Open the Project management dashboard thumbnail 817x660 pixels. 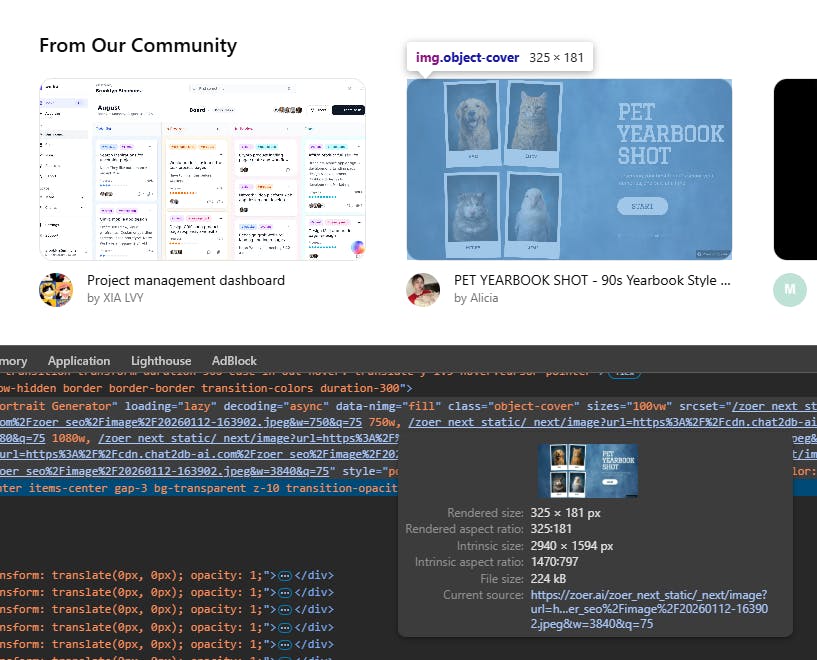click(x=203, y=169)
